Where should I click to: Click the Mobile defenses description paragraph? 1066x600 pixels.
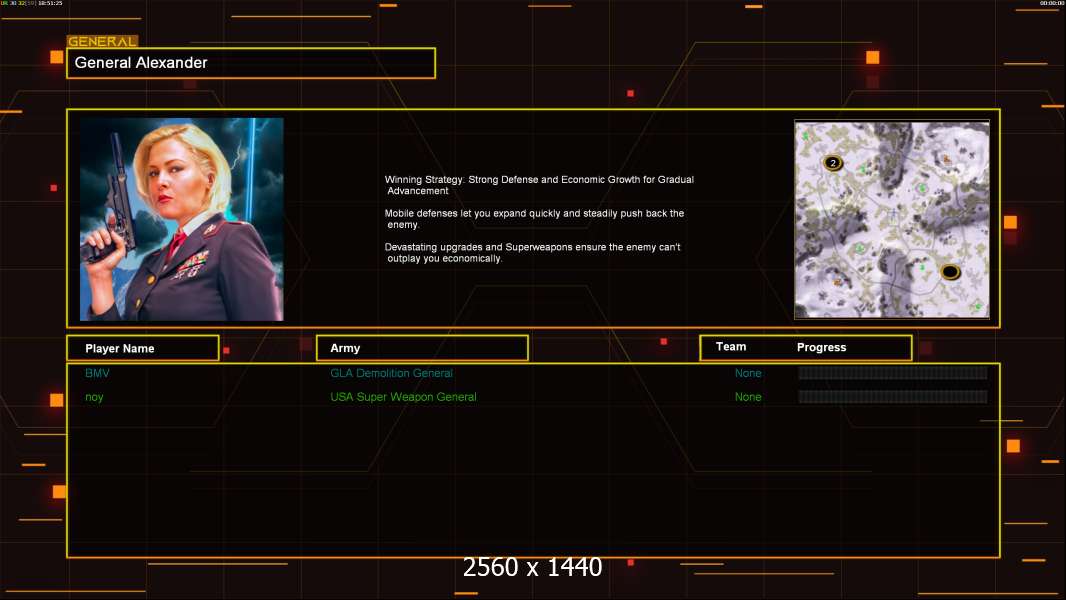tap(534, 219)
